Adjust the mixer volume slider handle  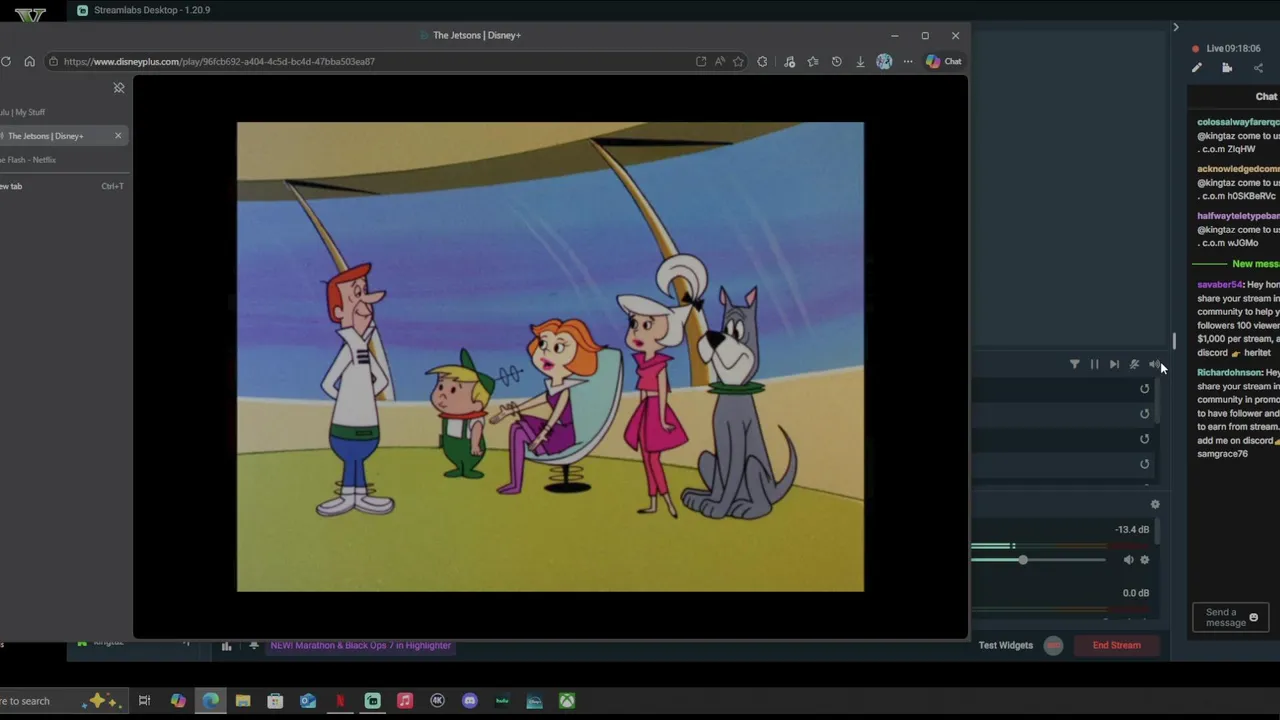click(1023, 560)
